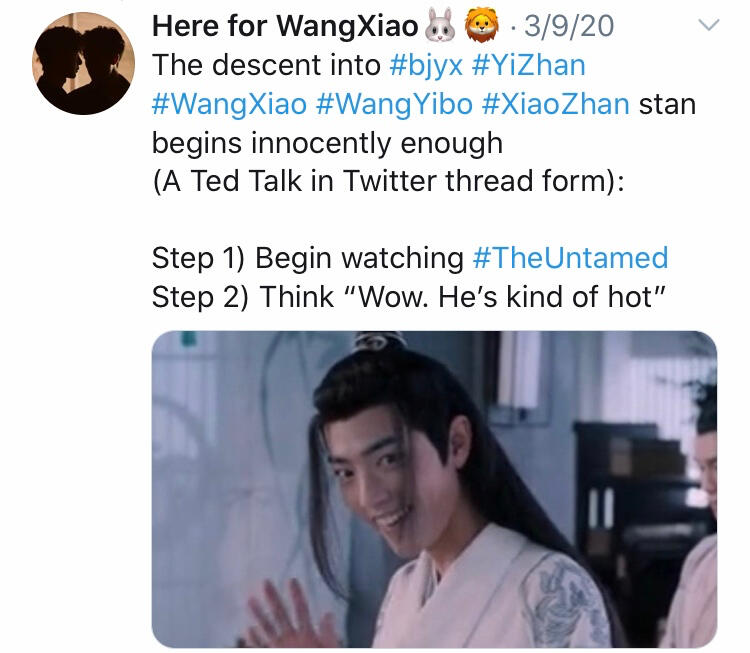Click the "A Ted Talk in Twitter thread form" line

point(388,181)
